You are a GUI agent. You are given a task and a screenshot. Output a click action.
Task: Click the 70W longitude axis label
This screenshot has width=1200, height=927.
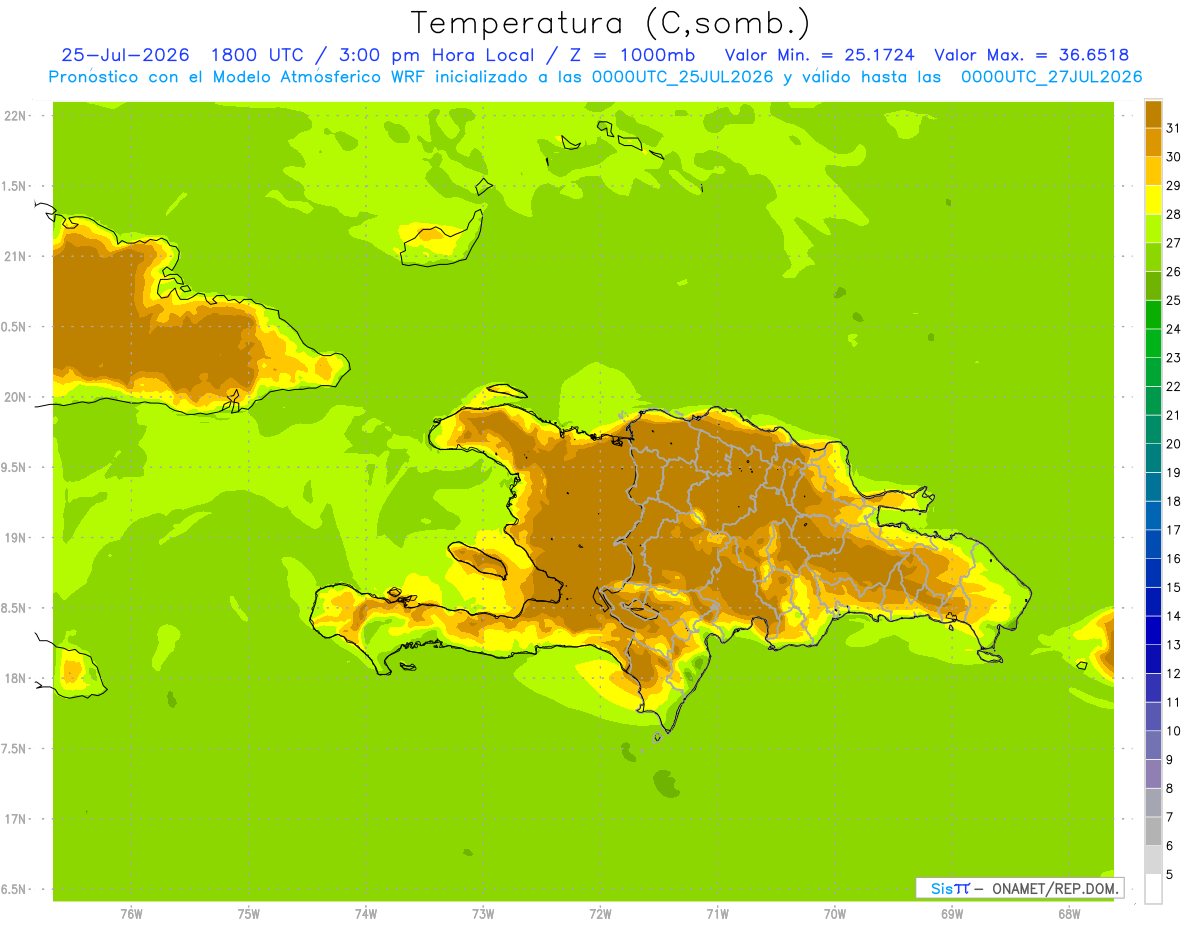(x=835, y=914)
